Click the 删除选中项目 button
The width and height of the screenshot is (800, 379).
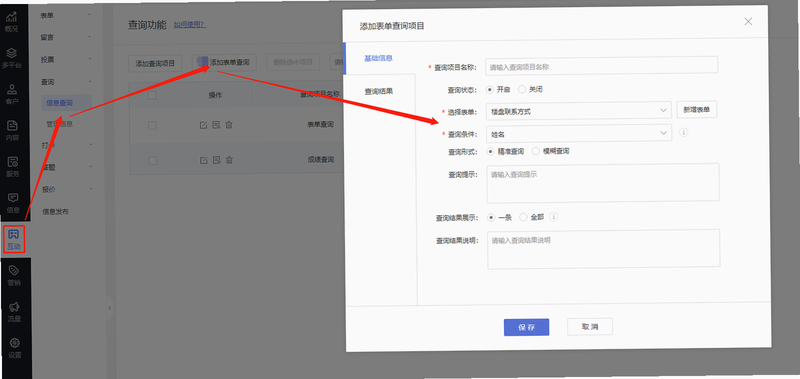coord(293,62)
